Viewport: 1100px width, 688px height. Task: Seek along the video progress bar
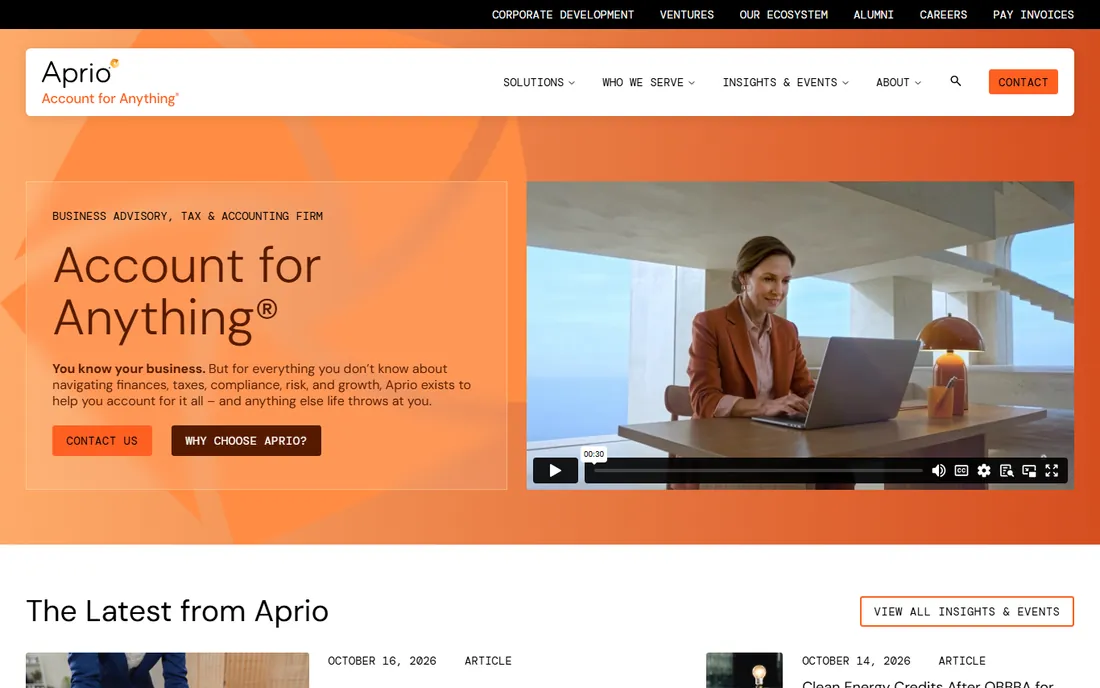(x=758, y=471)
